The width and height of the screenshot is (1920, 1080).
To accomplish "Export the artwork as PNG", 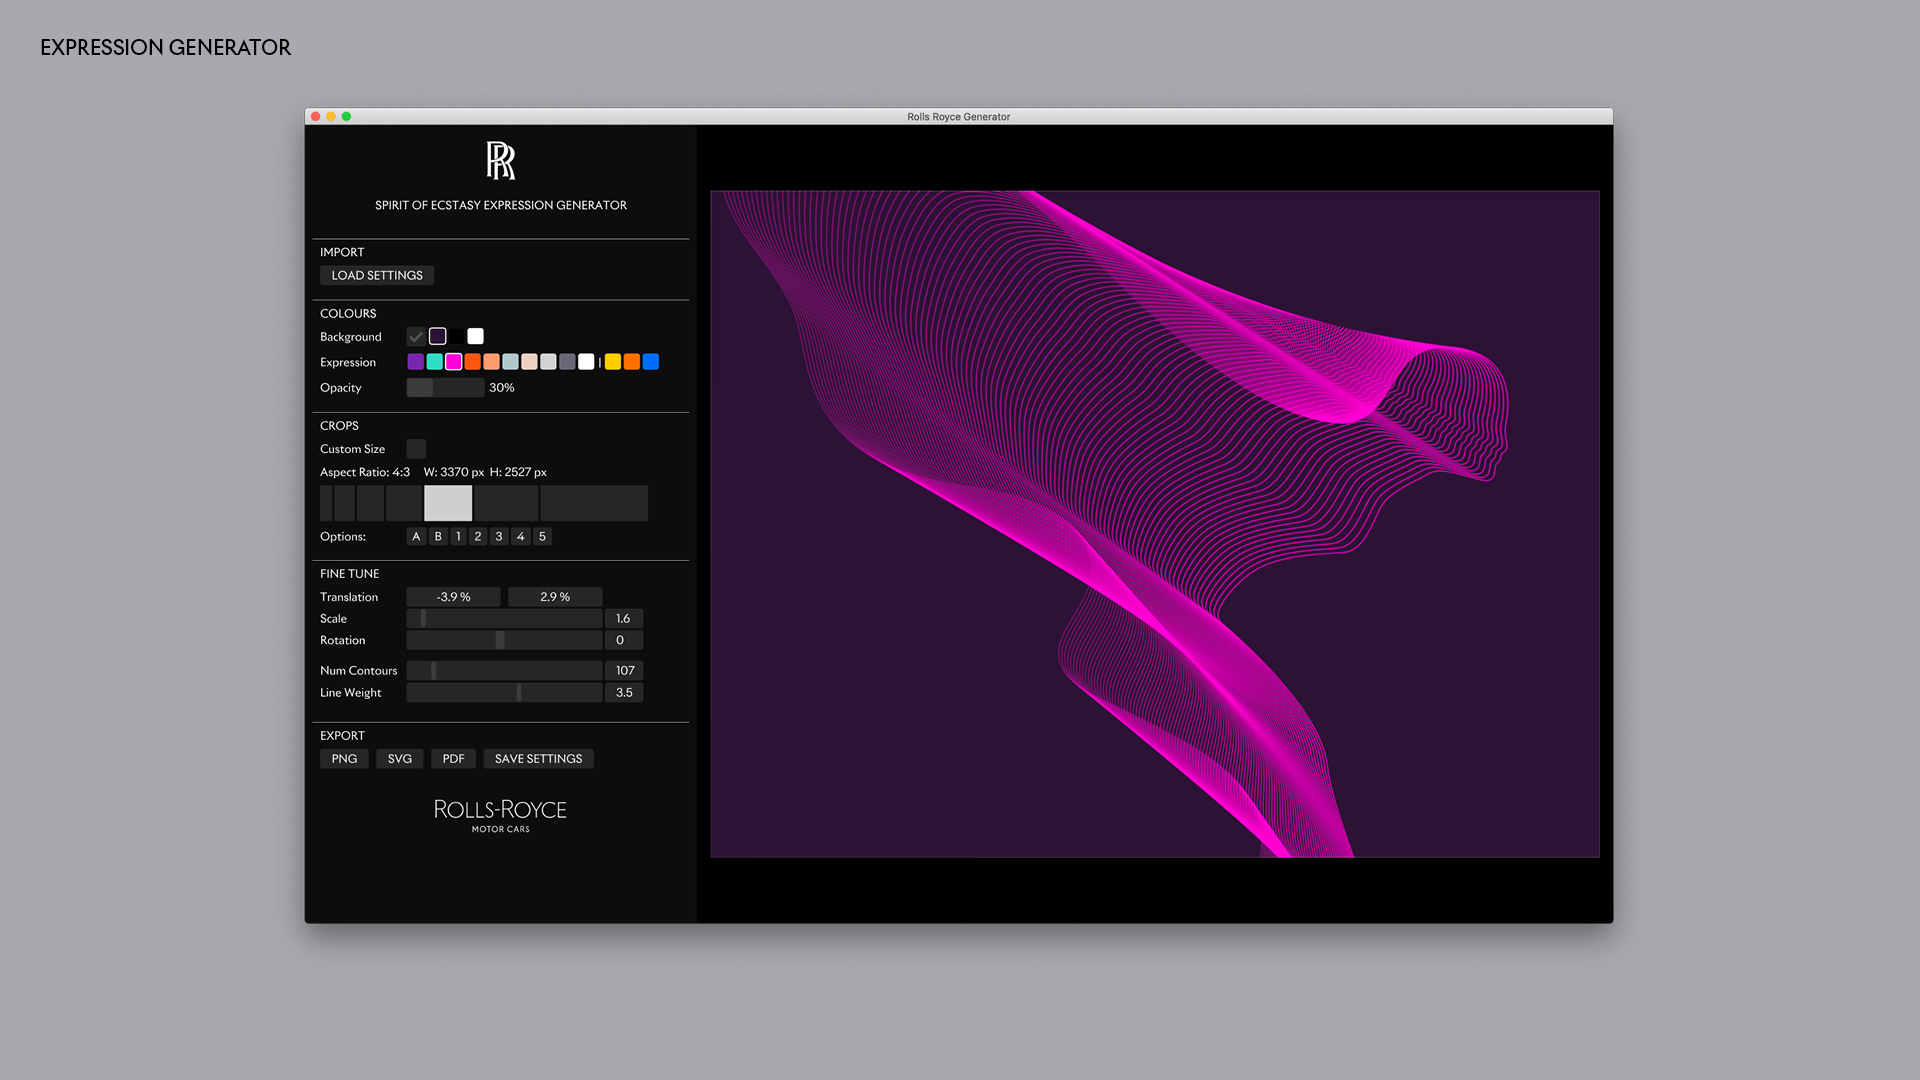I will click(x=344, y=759).
